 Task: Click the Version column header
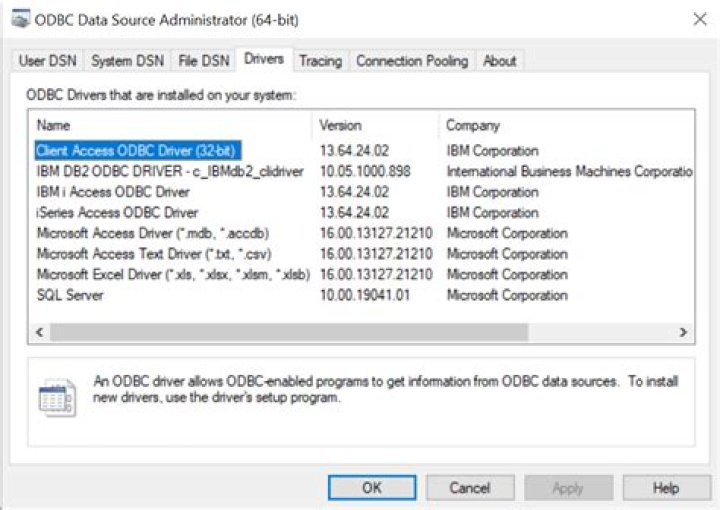pyautogui.click(x=376, y=125)
